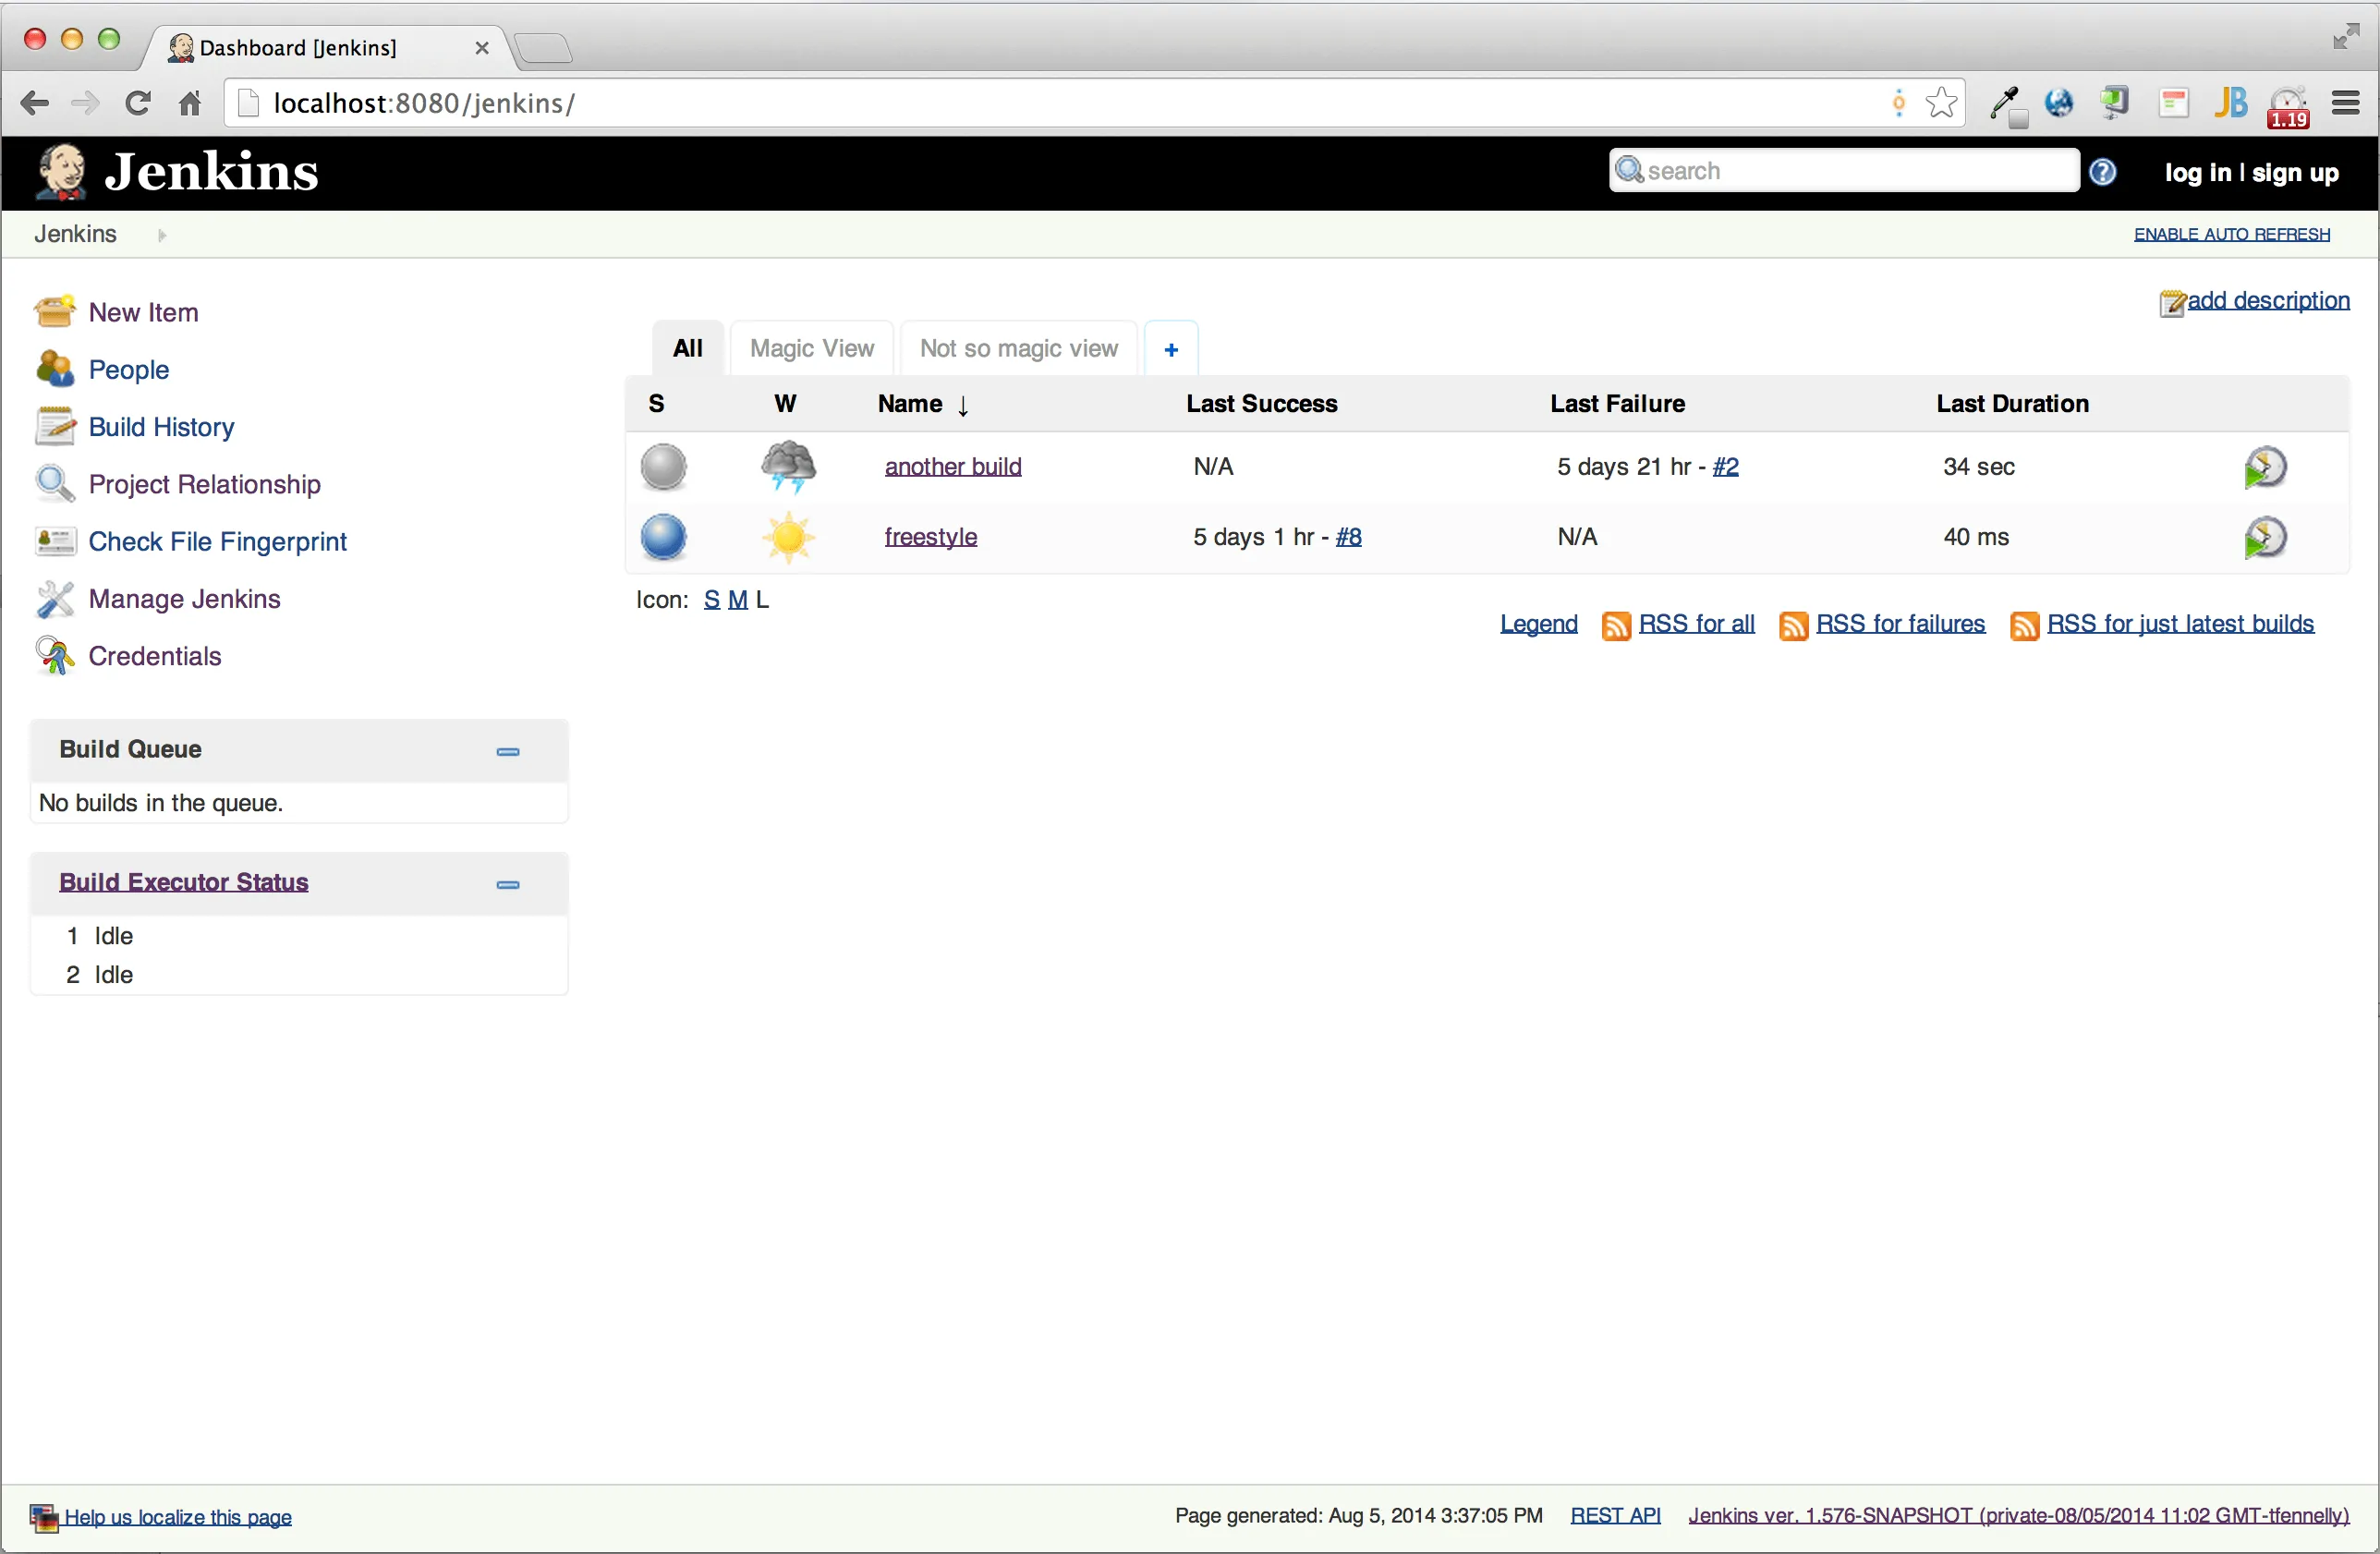Click the New Item sidebar icon
Screen dimensions: 2380x1554
tap(55, 310)
